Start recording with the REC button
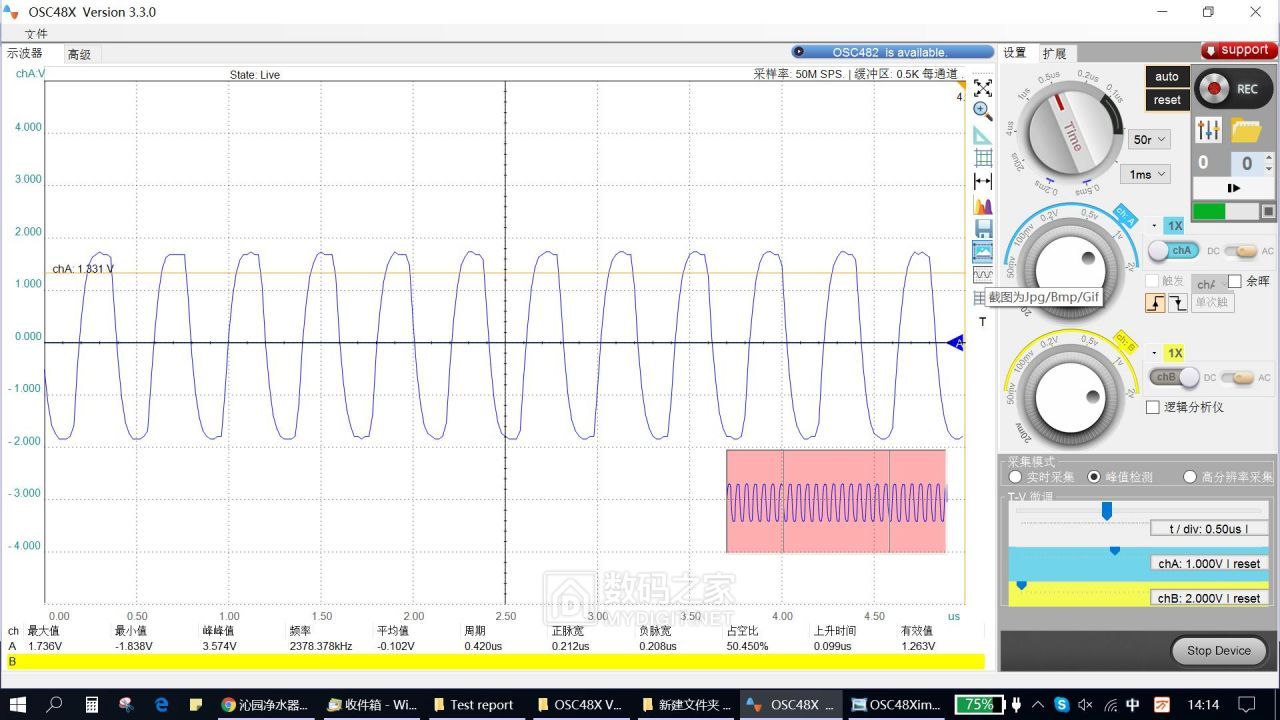Screen dimensions: 1280x720 click(x=1234, y=89)
